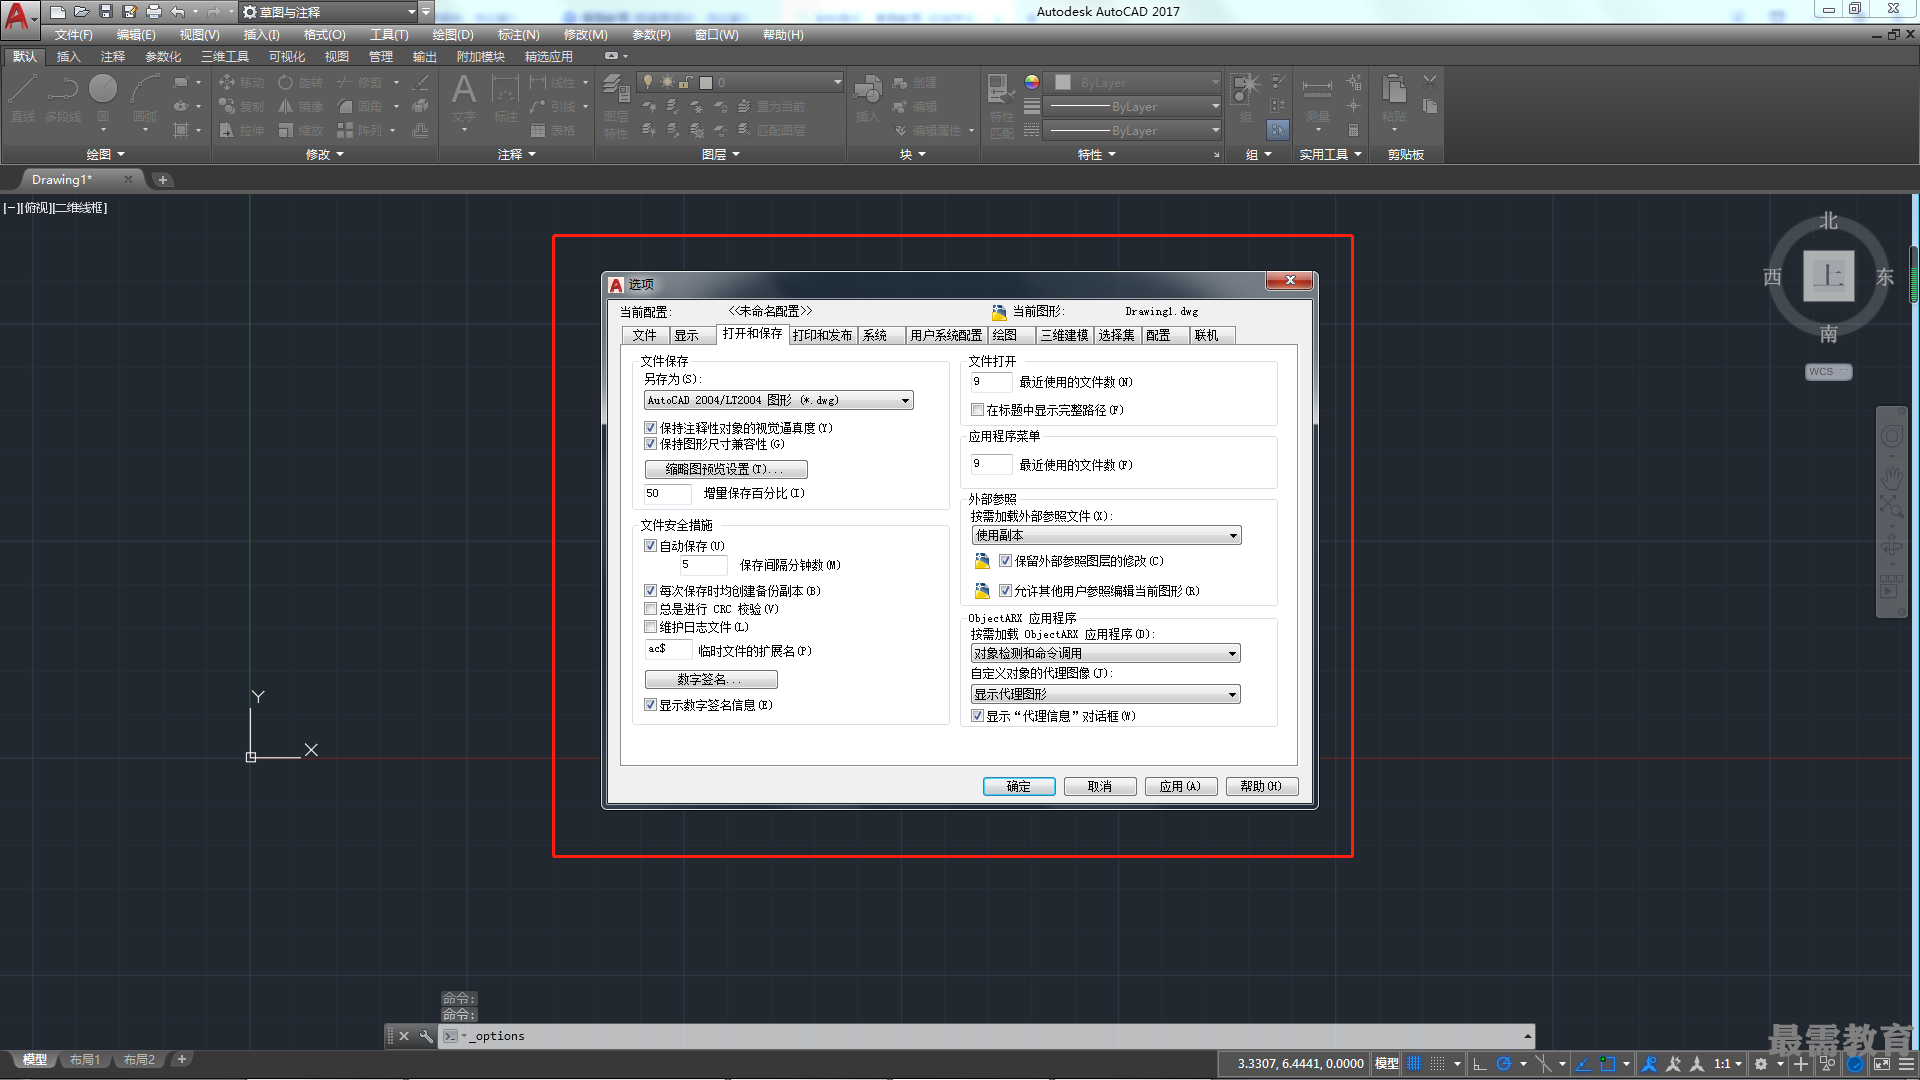Click the 确定 button in Options dialog

point(1019,787)
